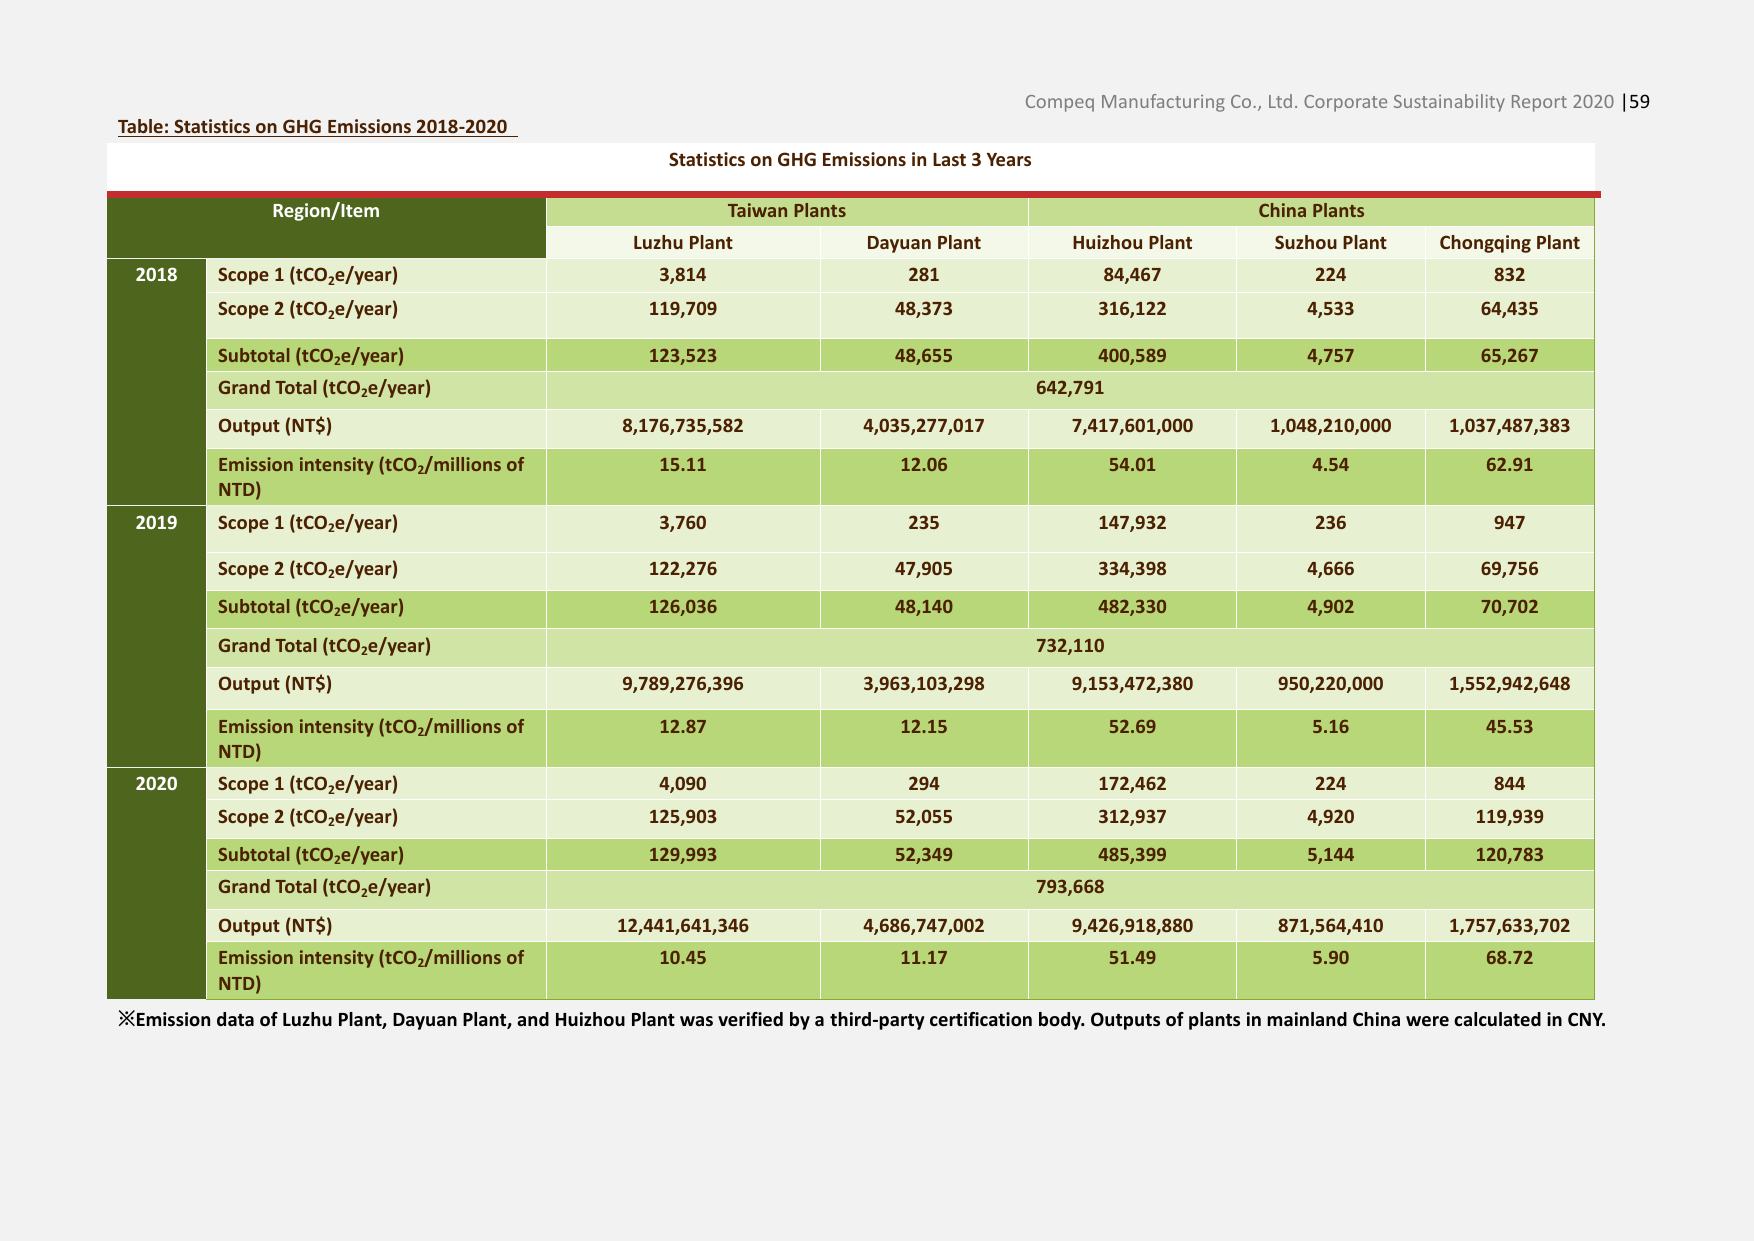
Task: Click Huizhou 2019 Scope 1 value 147,932
Action: [x=1132, y=523]
